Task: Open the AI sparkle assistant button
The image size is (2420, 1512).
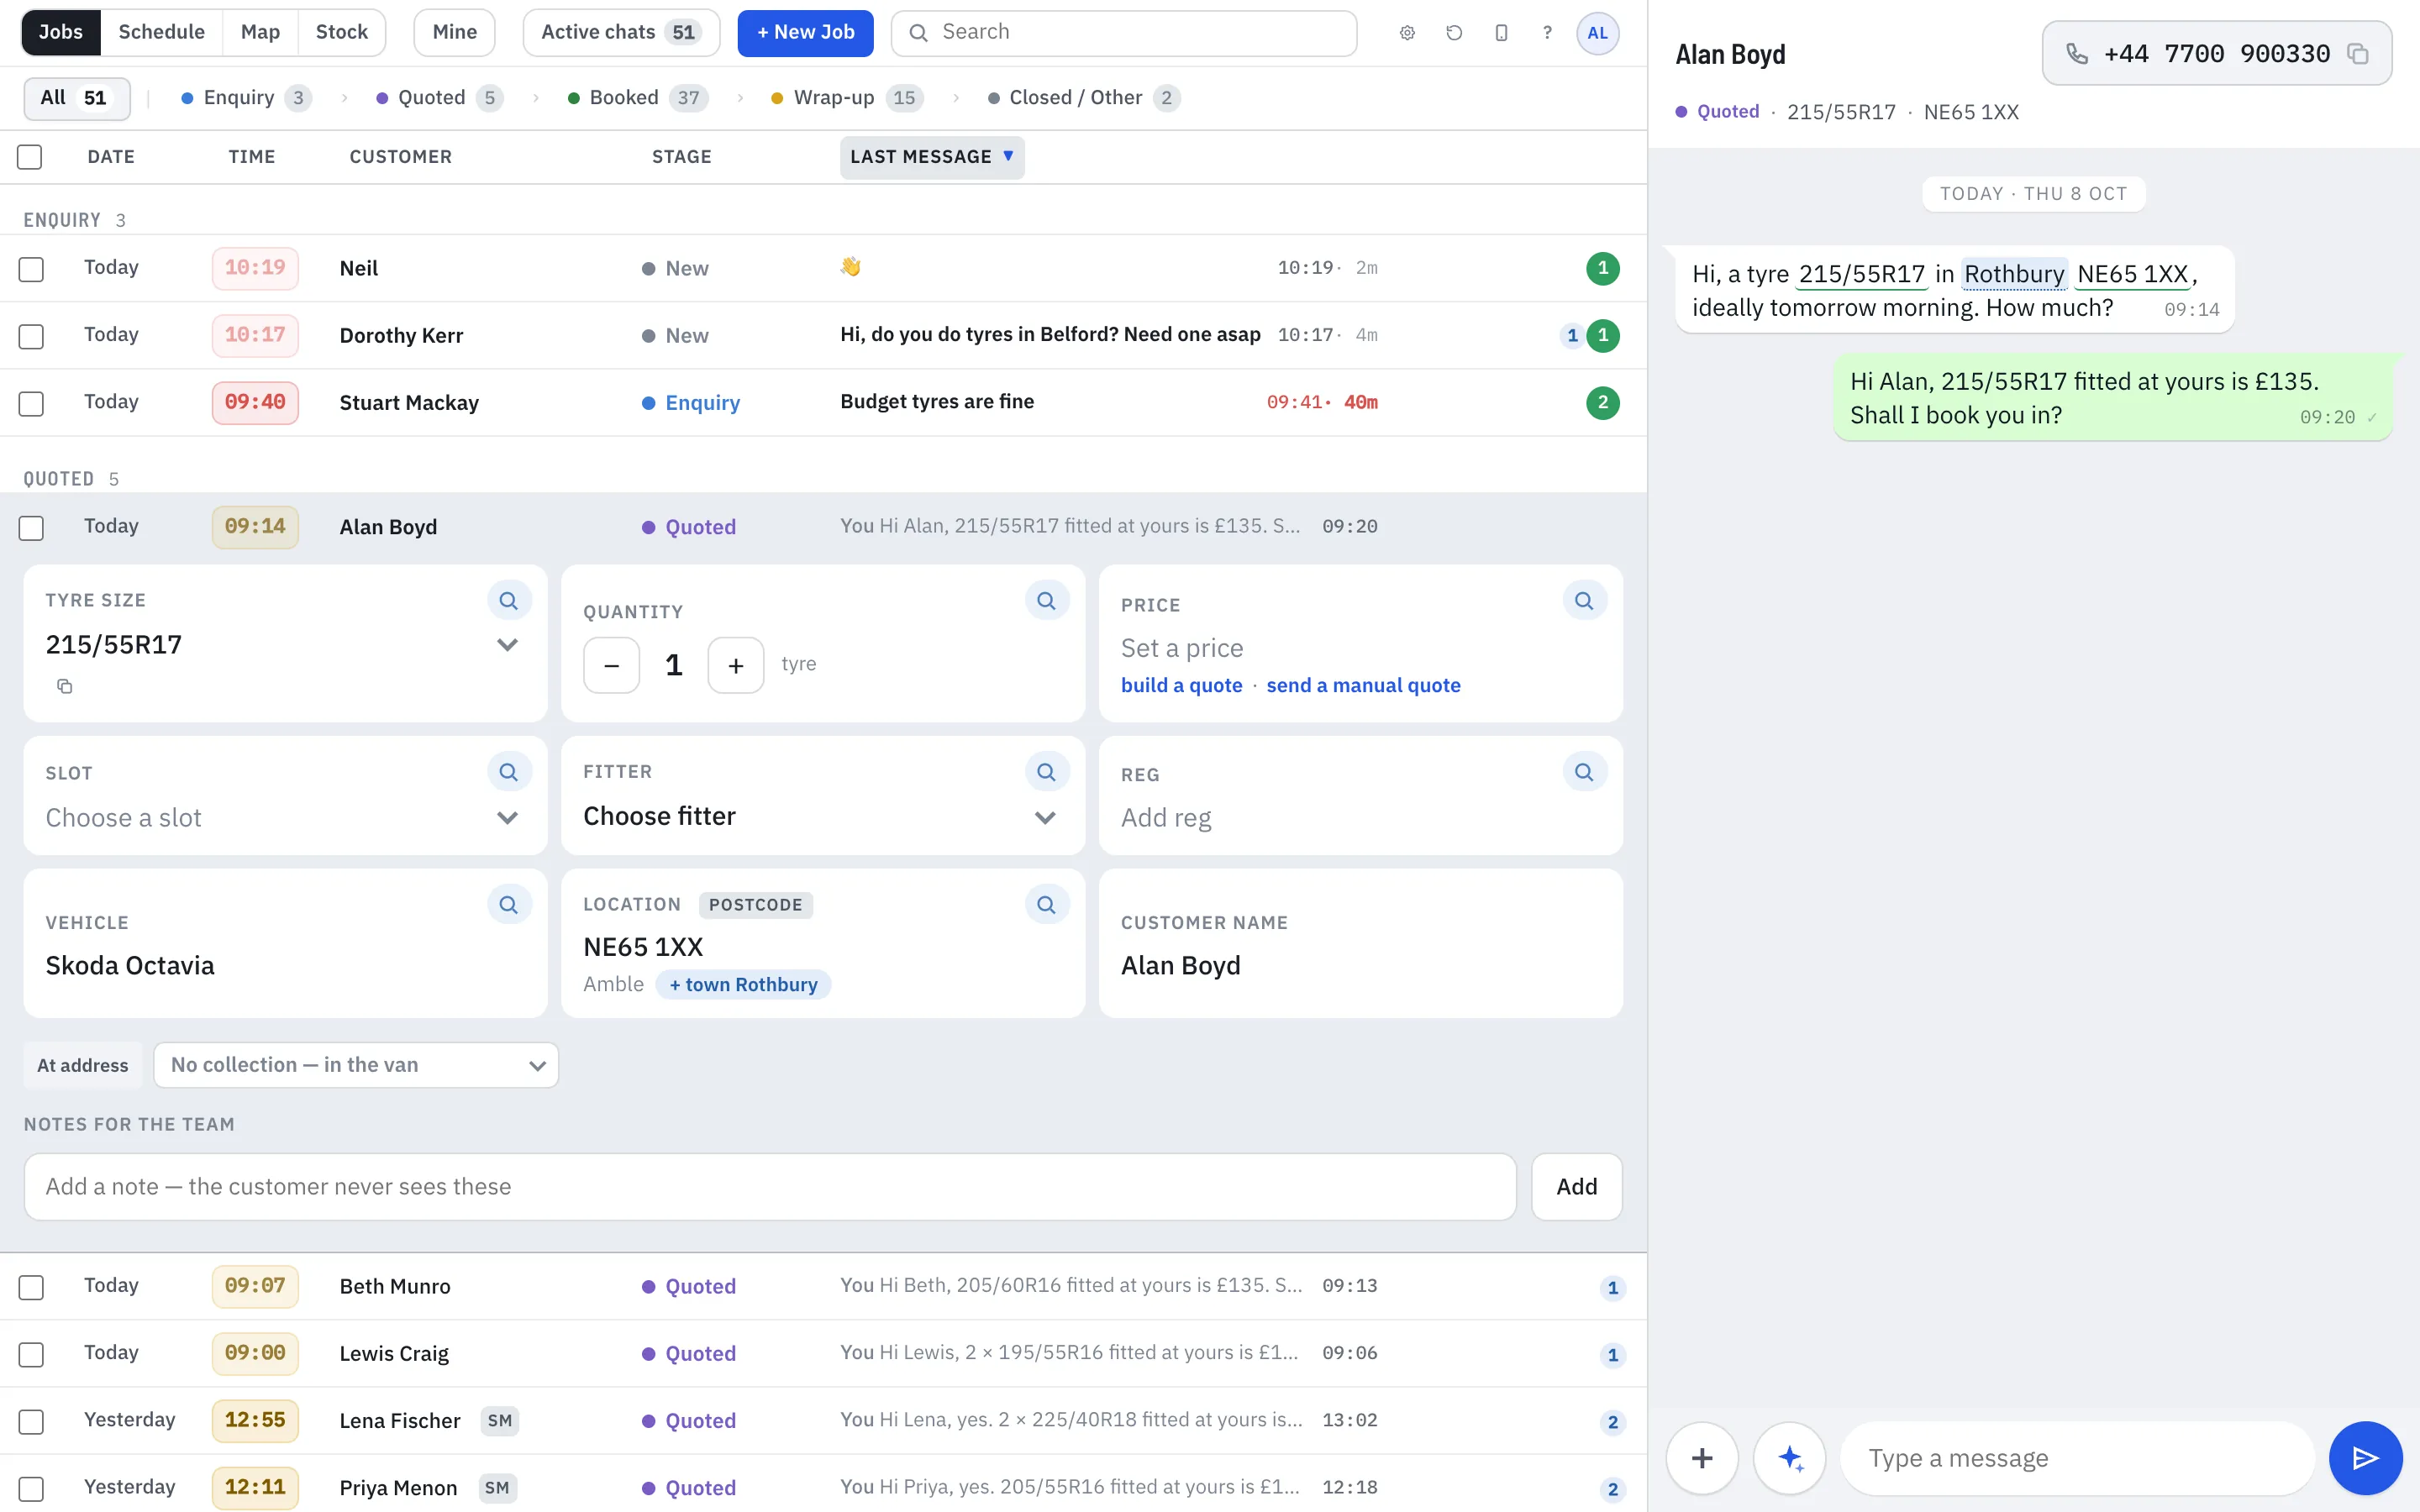Action: [x=1790, y=1458]
